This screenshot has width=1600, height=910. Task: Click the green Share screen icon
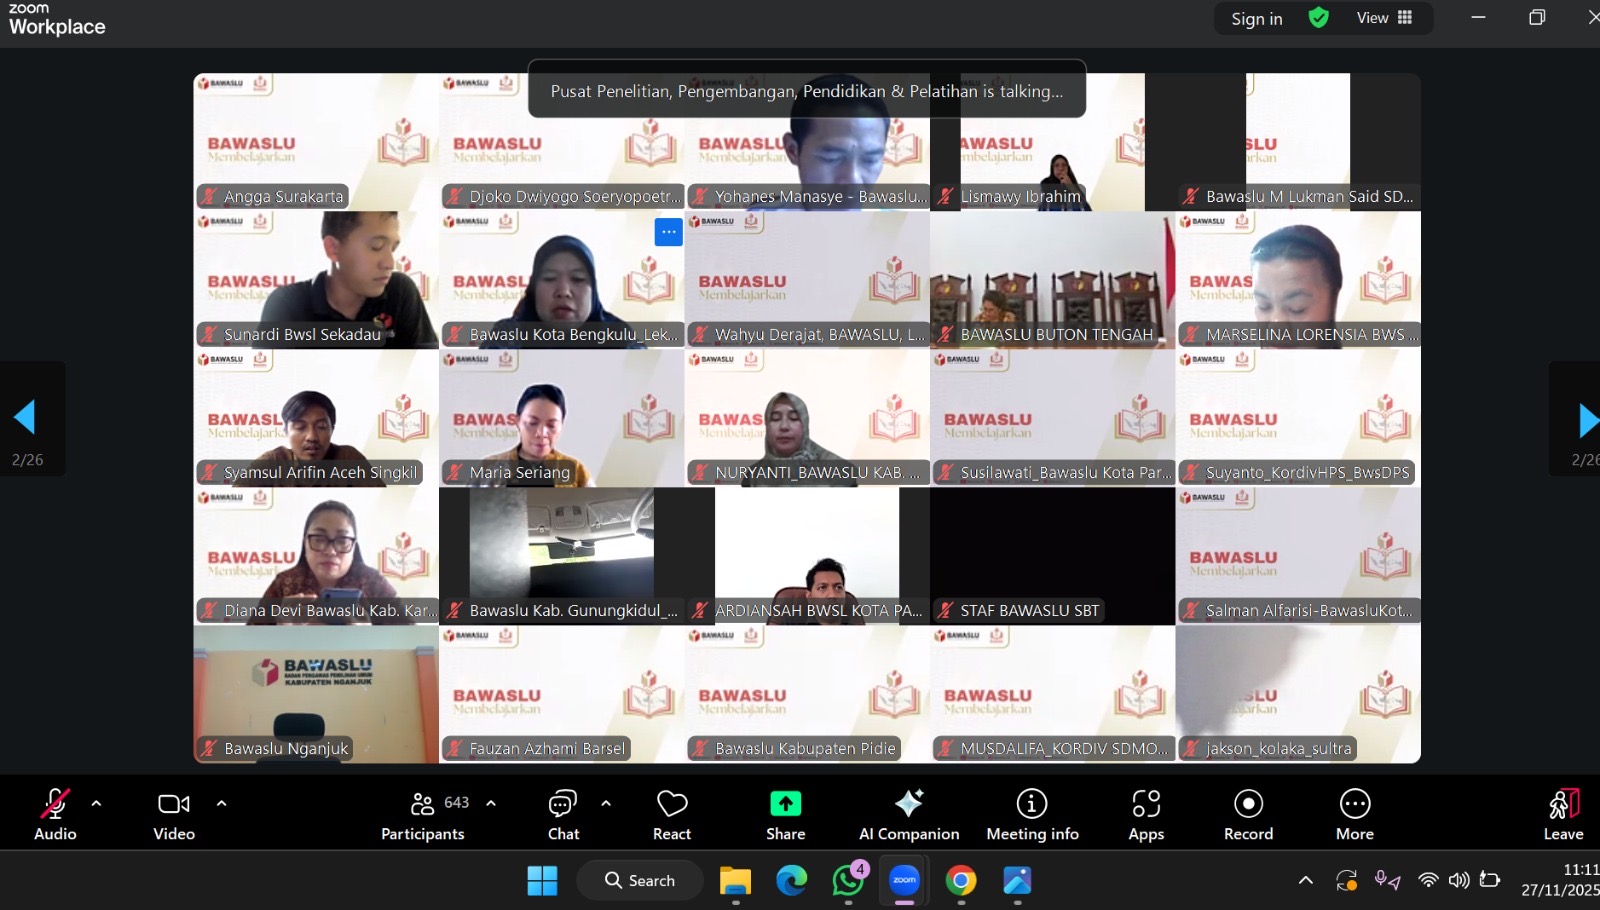(x=785, y=804)
